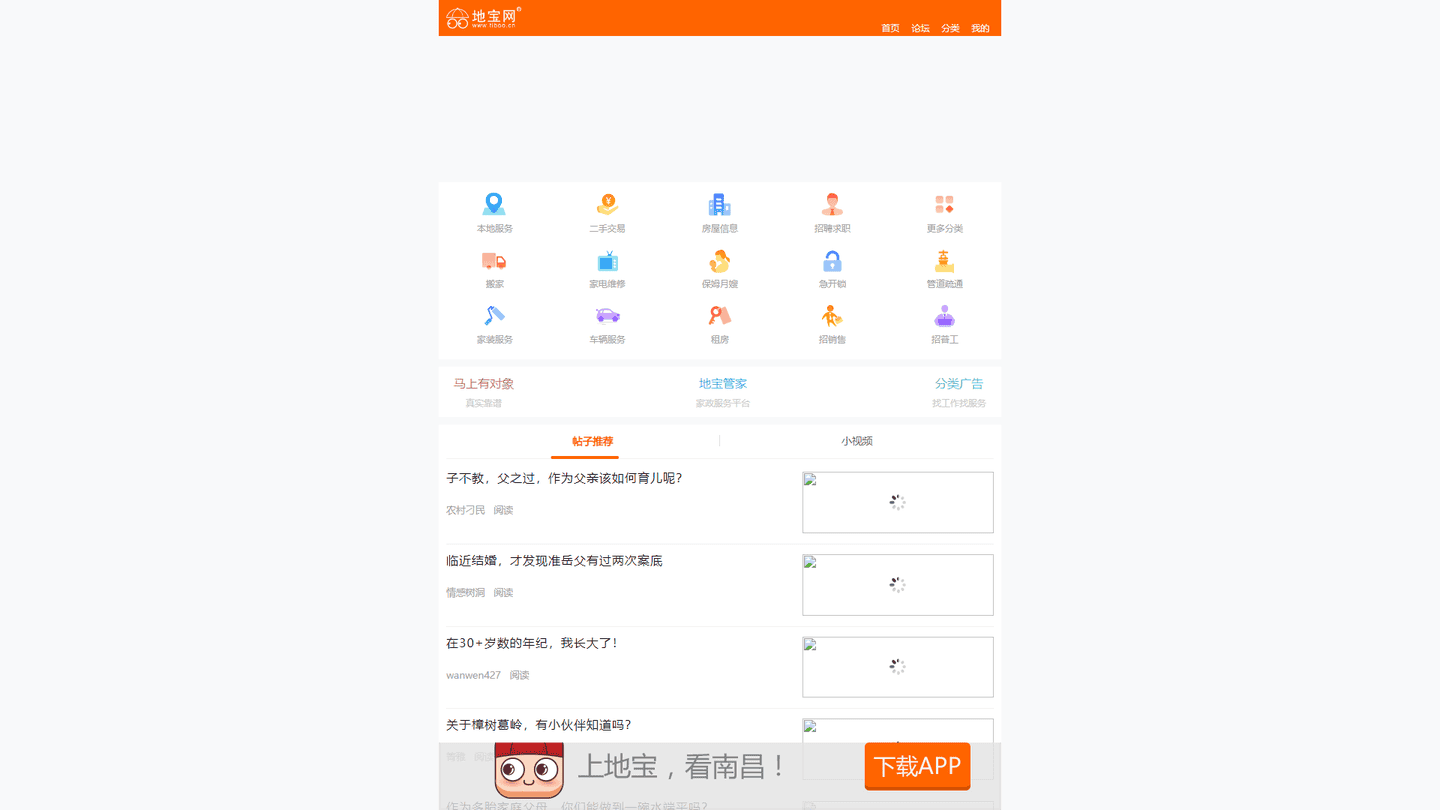Open the 地宝管家 link
Screen dimensions: 1440x810
pos(723,384)
